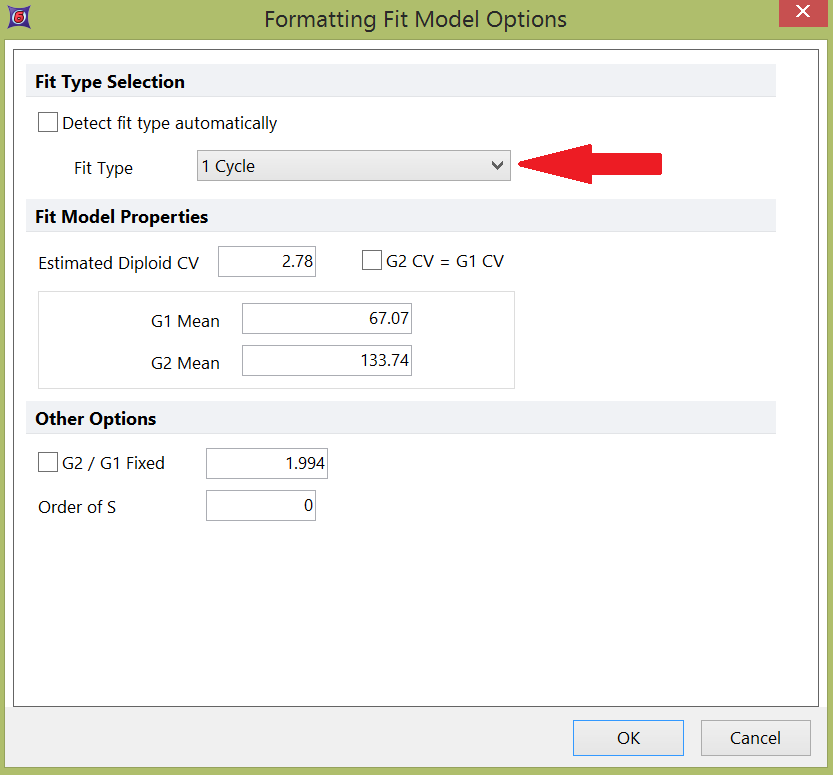The height and width of the screenshot is (775, 833).
Task: Click the Fit Type text label
Action: point(103,168)
